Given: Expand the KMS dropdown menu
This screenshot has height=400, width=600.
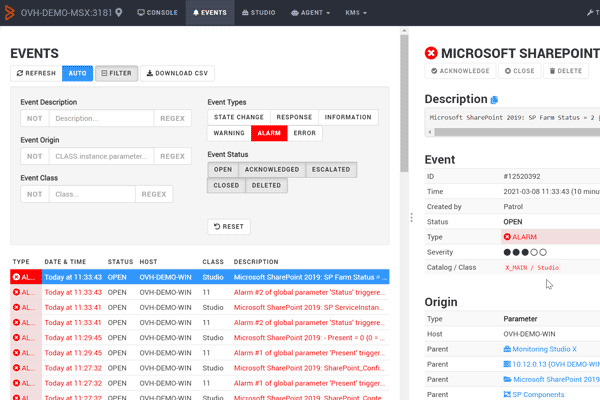Looking at the screenshot, I should (356, 13).
